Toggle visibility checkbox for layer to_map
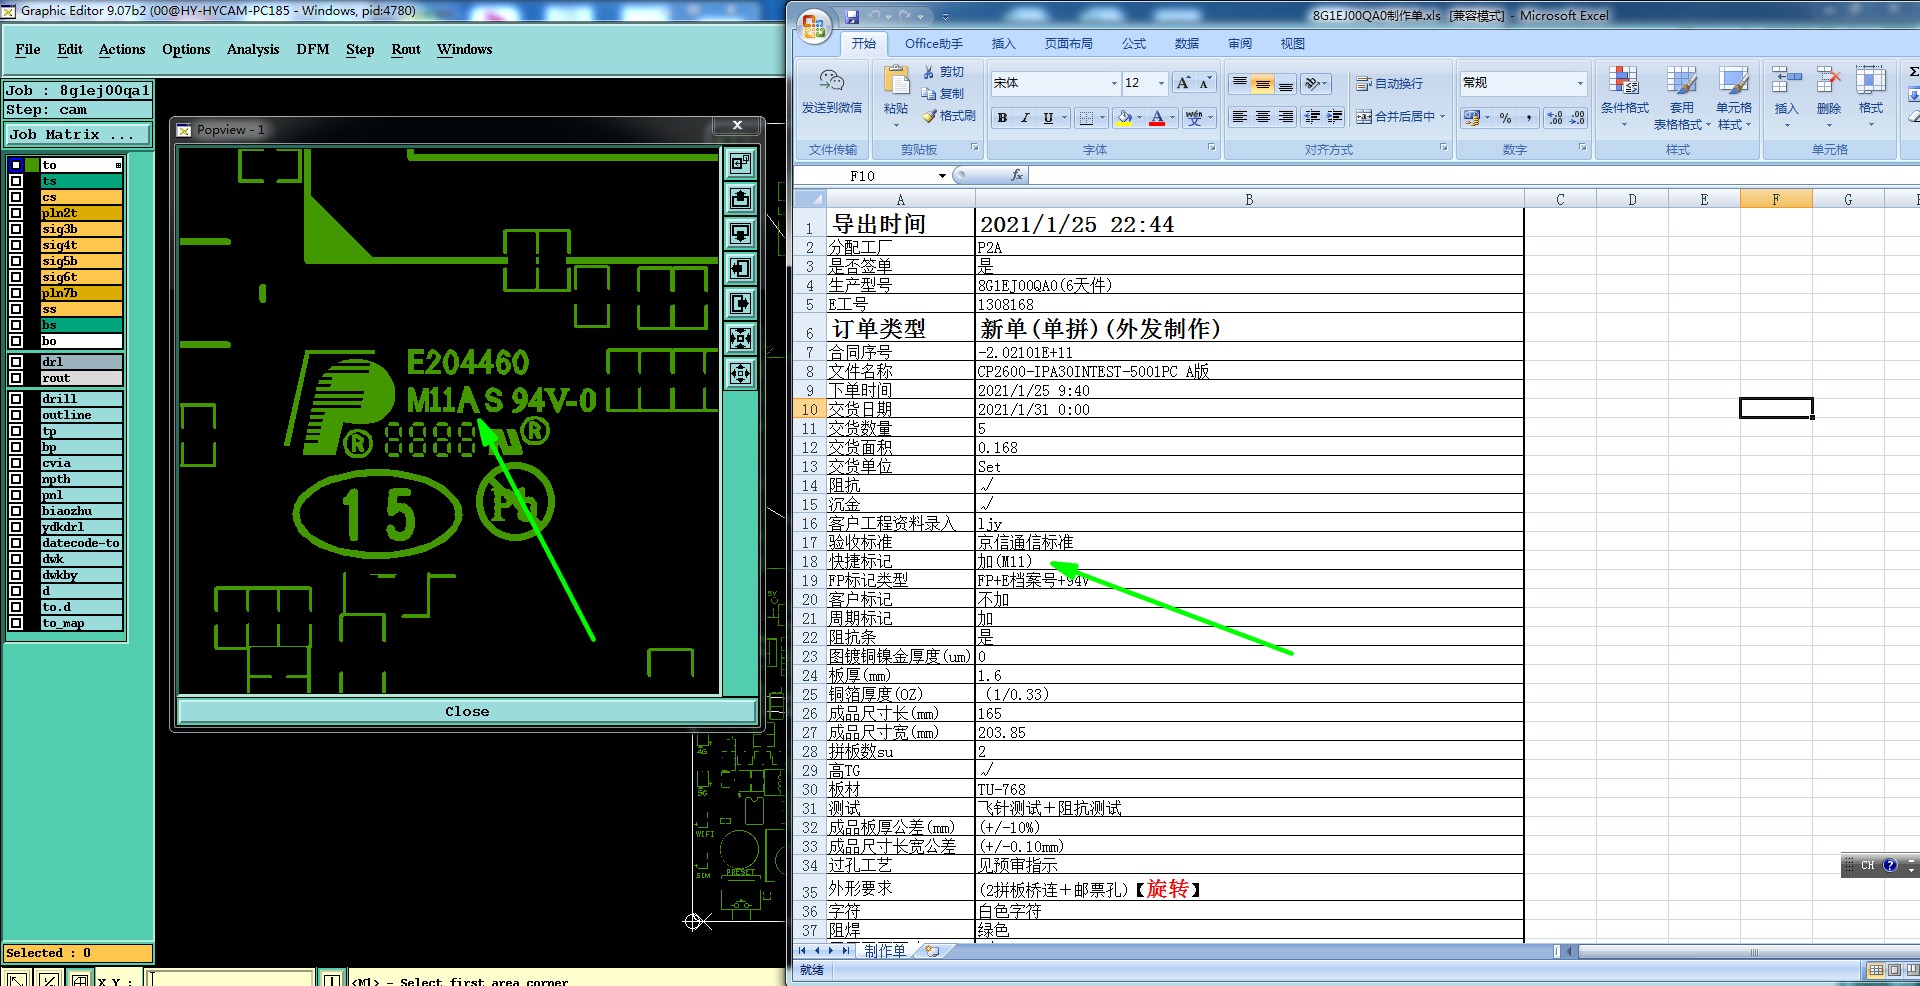Screen dimensions: 1920x986 tap(16, 623)
